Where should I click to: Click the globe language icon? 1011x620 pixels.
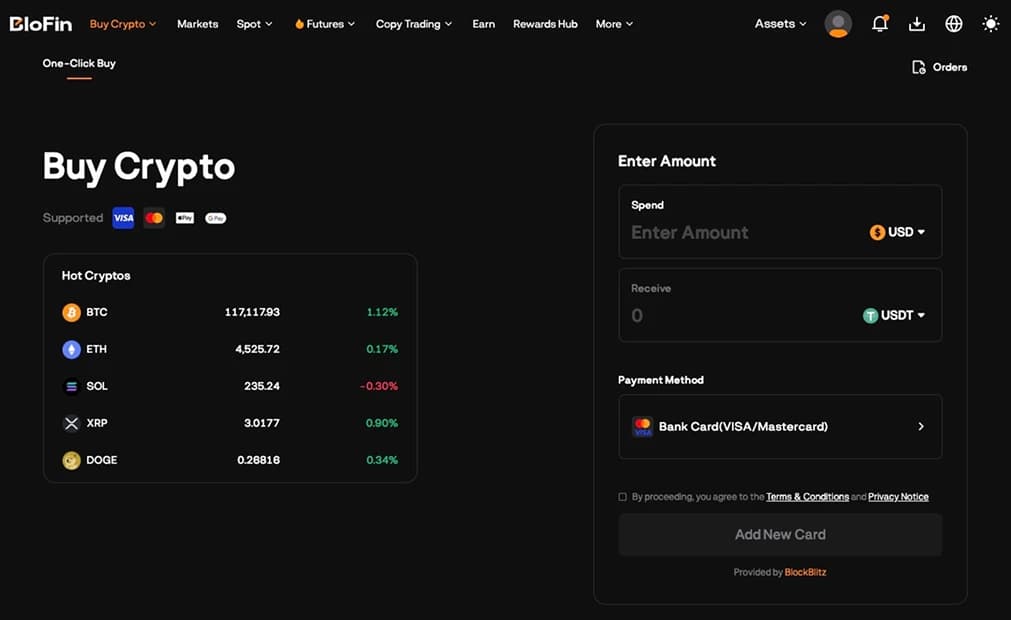tap(954, 24)
